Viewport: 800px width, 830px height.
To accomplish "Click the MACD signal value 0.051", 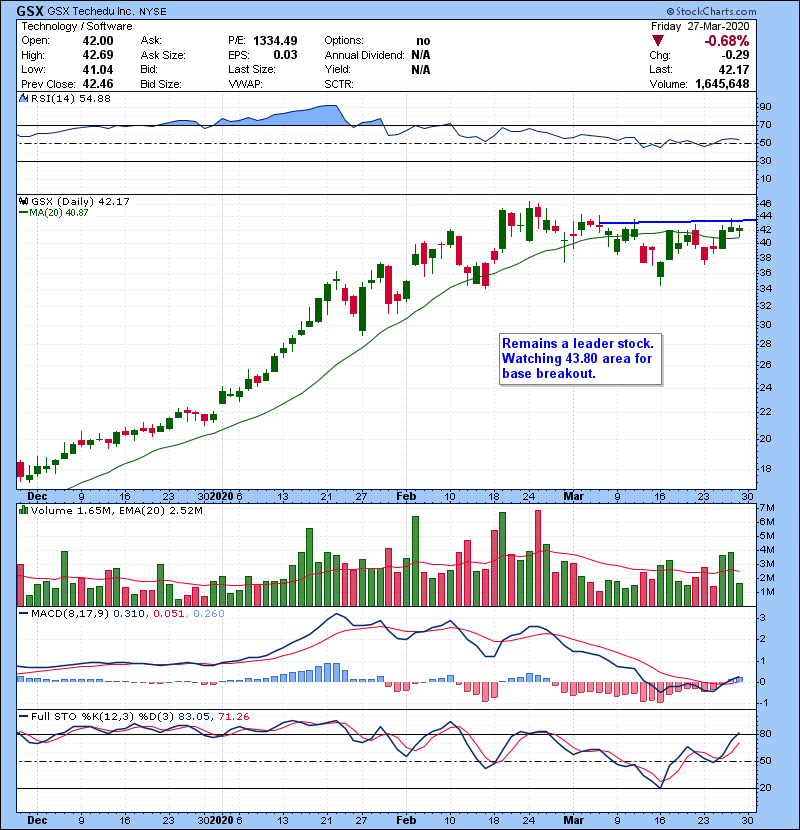I will [169, 614].
